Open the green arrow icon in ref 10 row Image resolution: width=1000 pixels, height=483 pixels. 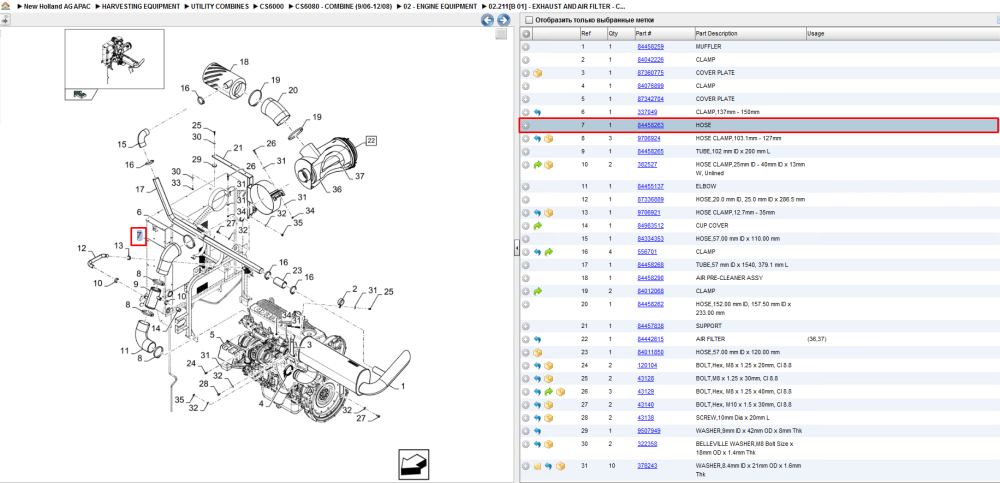coord(537,165)
